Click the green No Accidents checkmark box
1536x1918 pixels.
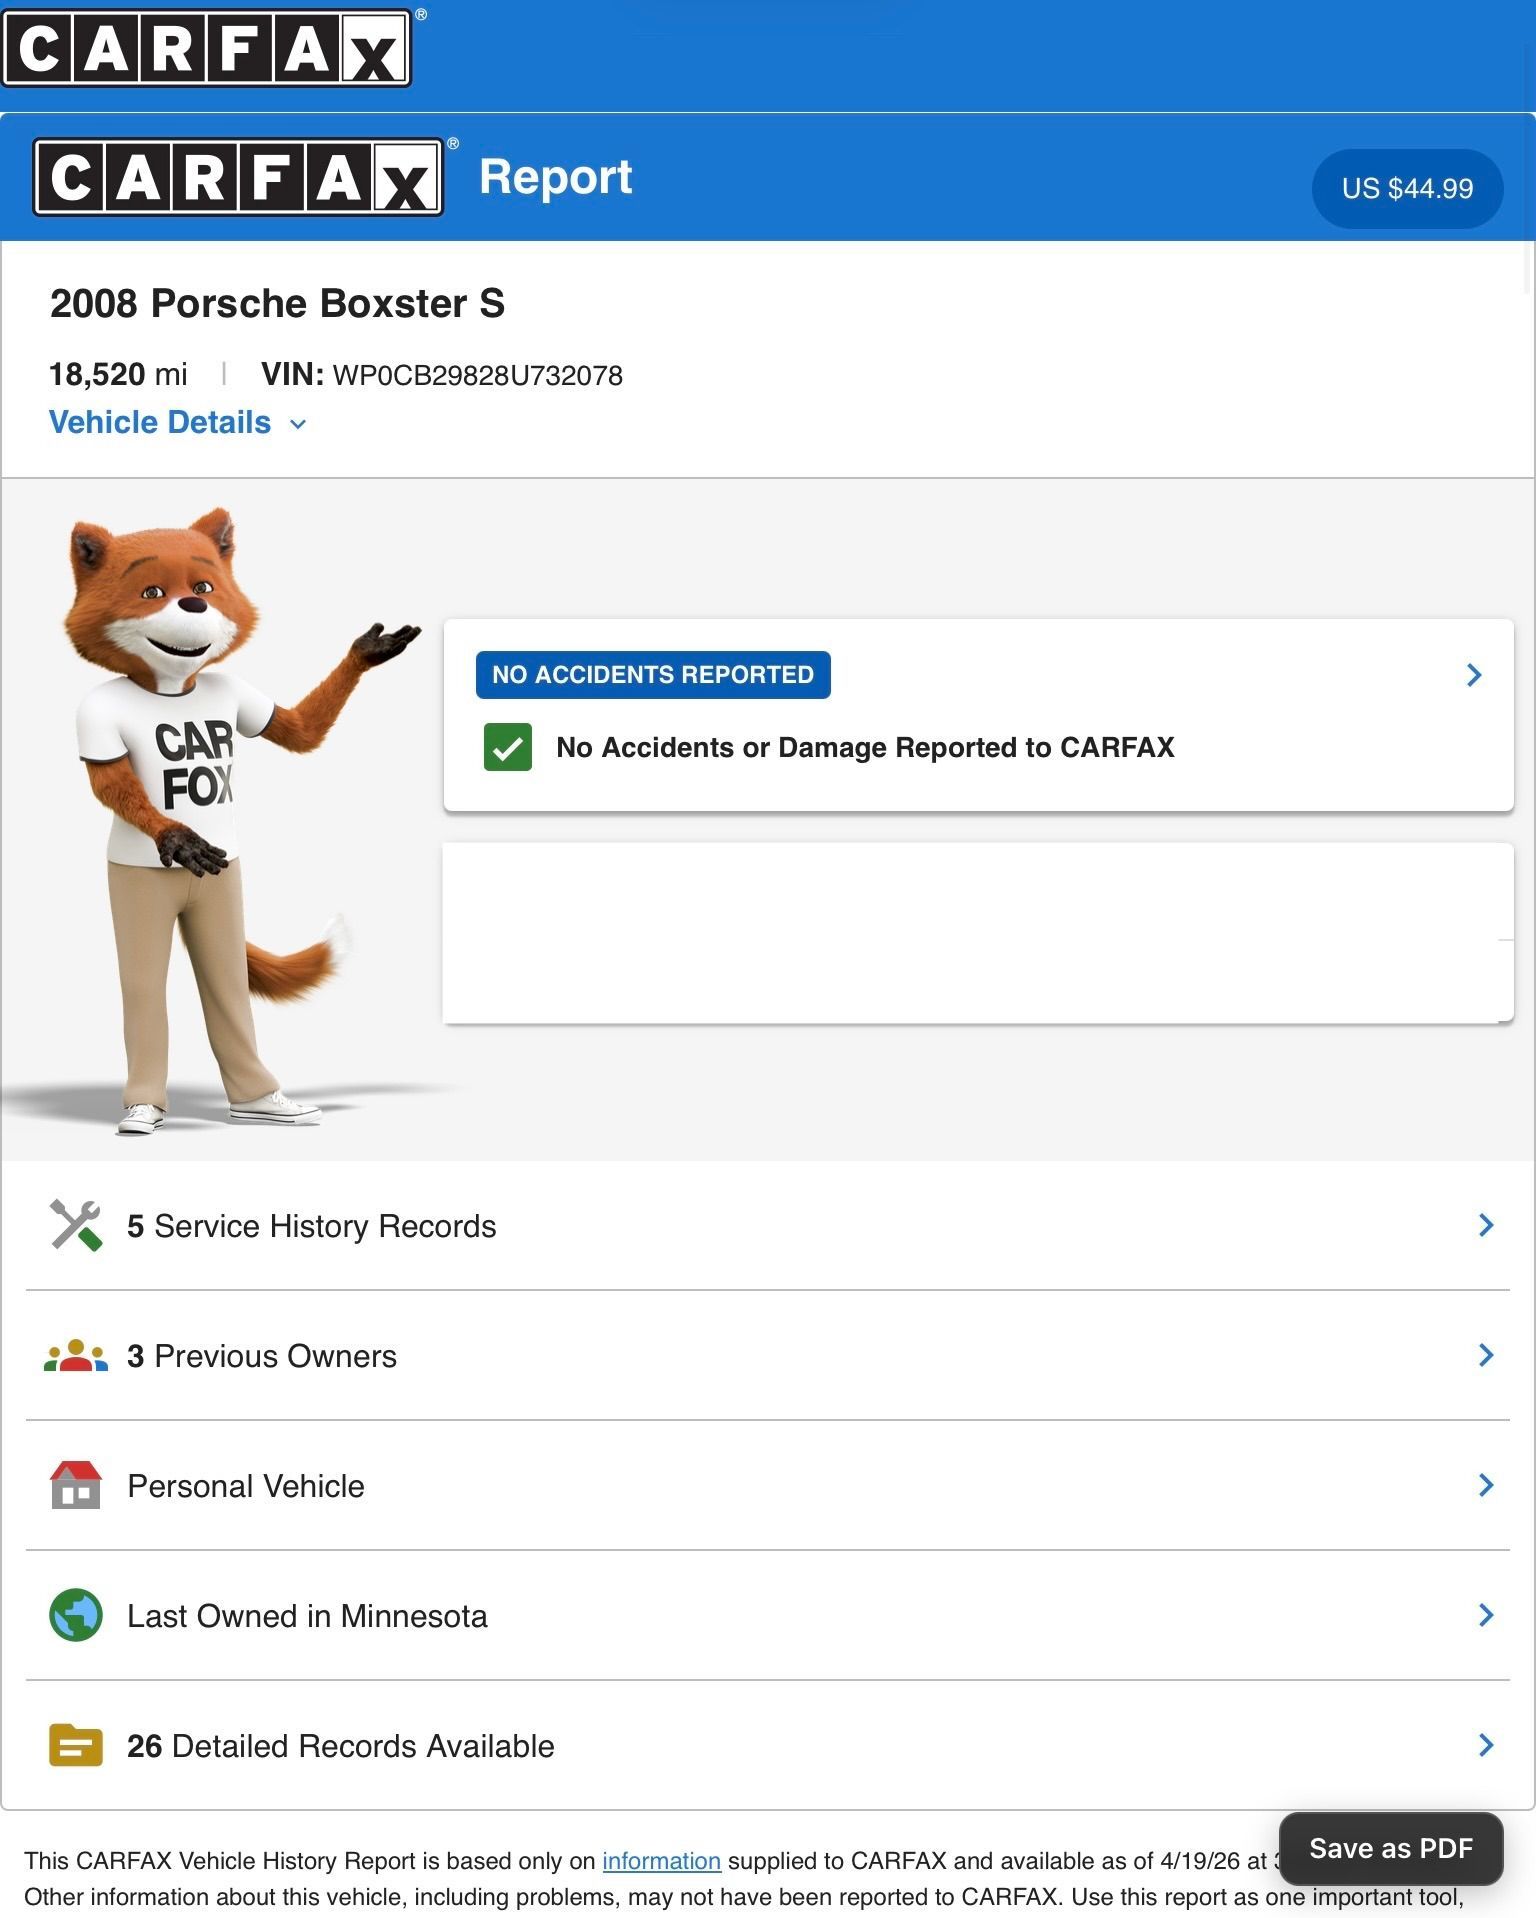pos(508,747)
